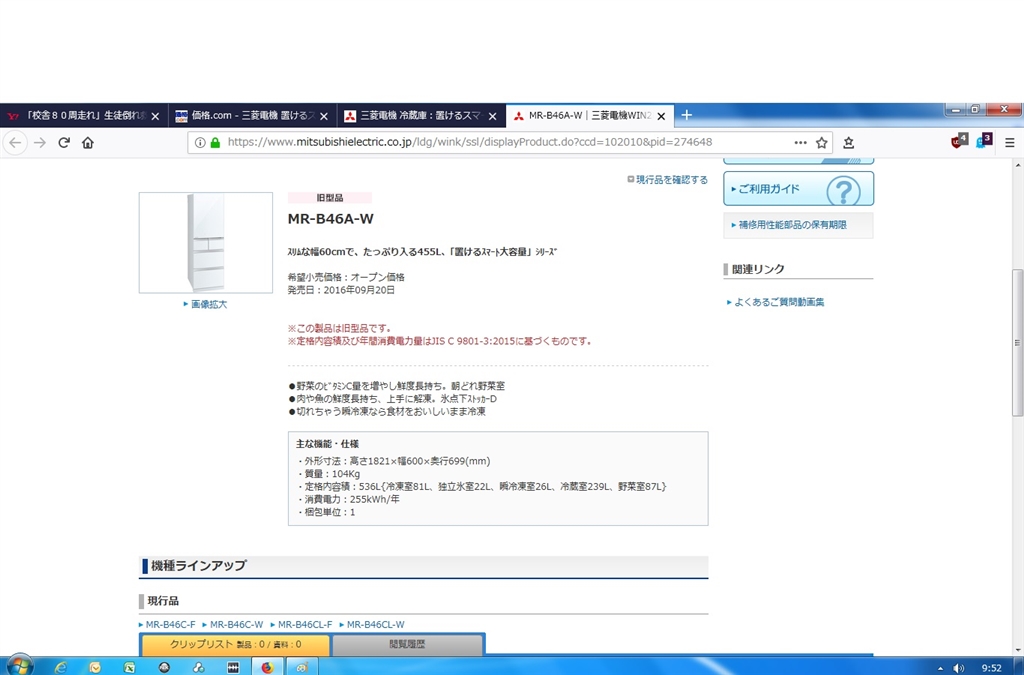The height and width of the screenshot is (675, 1024).
Task: Click the 旧型品 label badge
Action: click(x=330, y=198)
